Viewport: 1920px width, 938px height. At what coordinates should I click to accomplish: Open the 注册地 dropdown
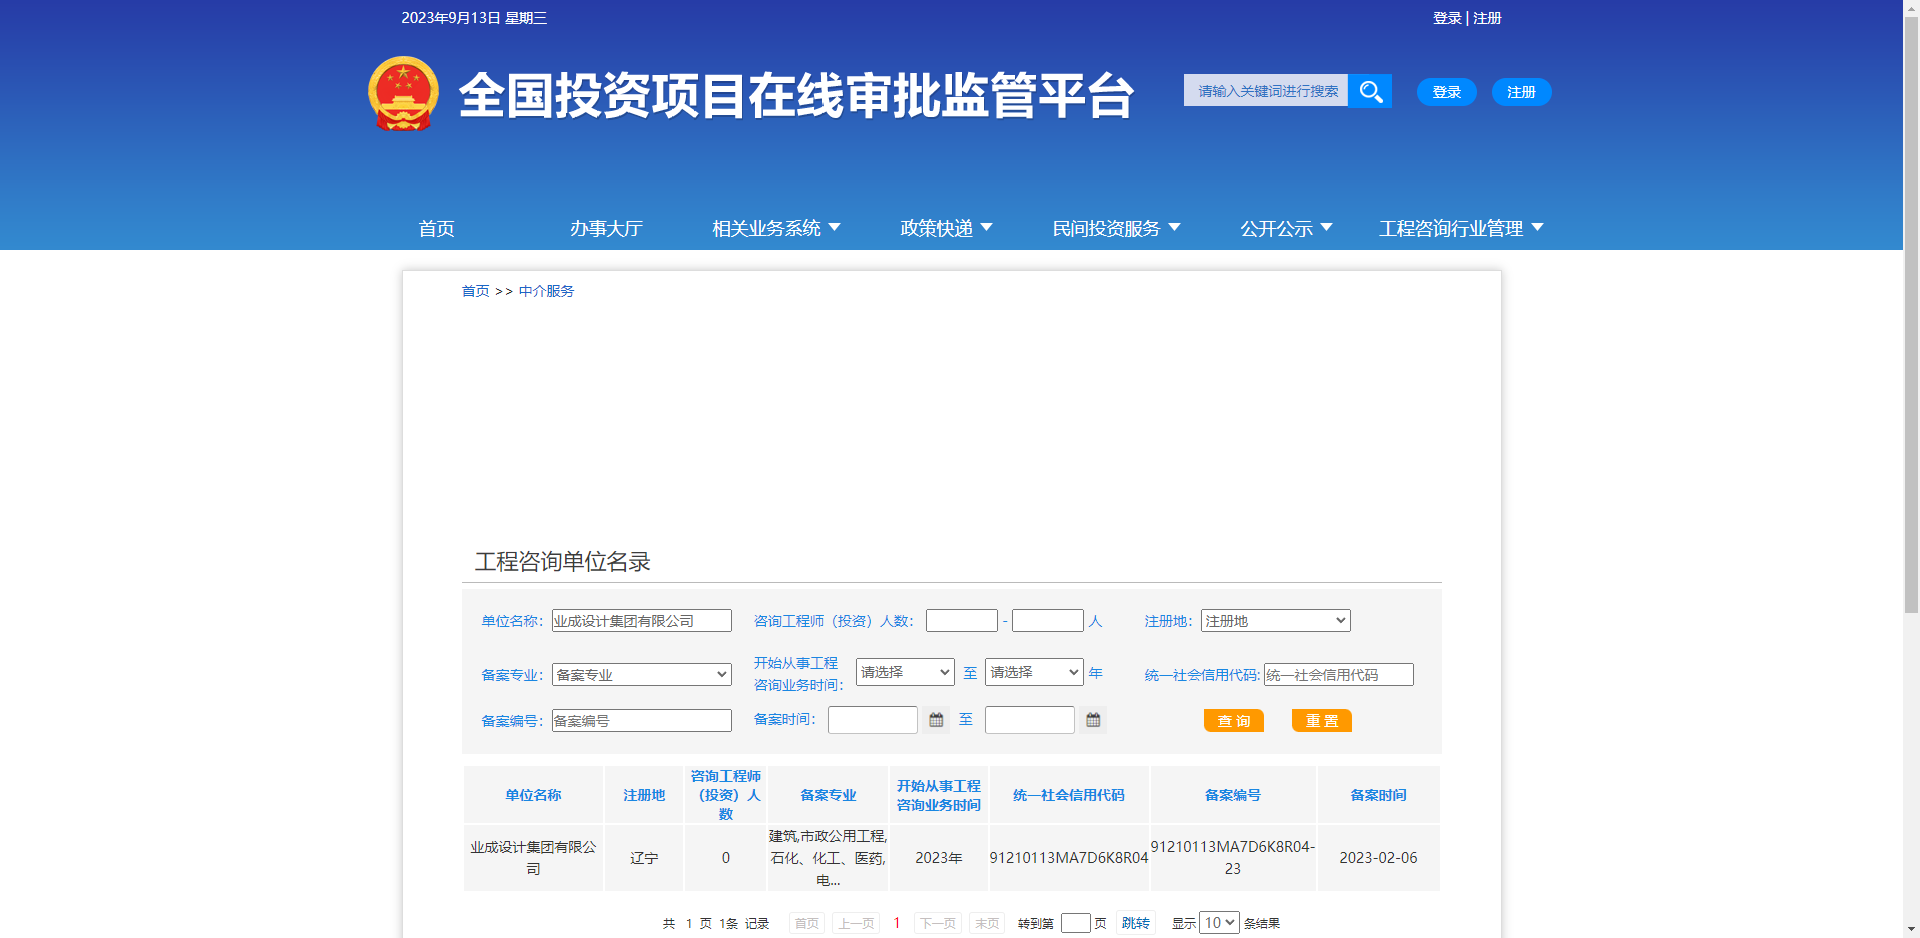[x=1274, y=620]
